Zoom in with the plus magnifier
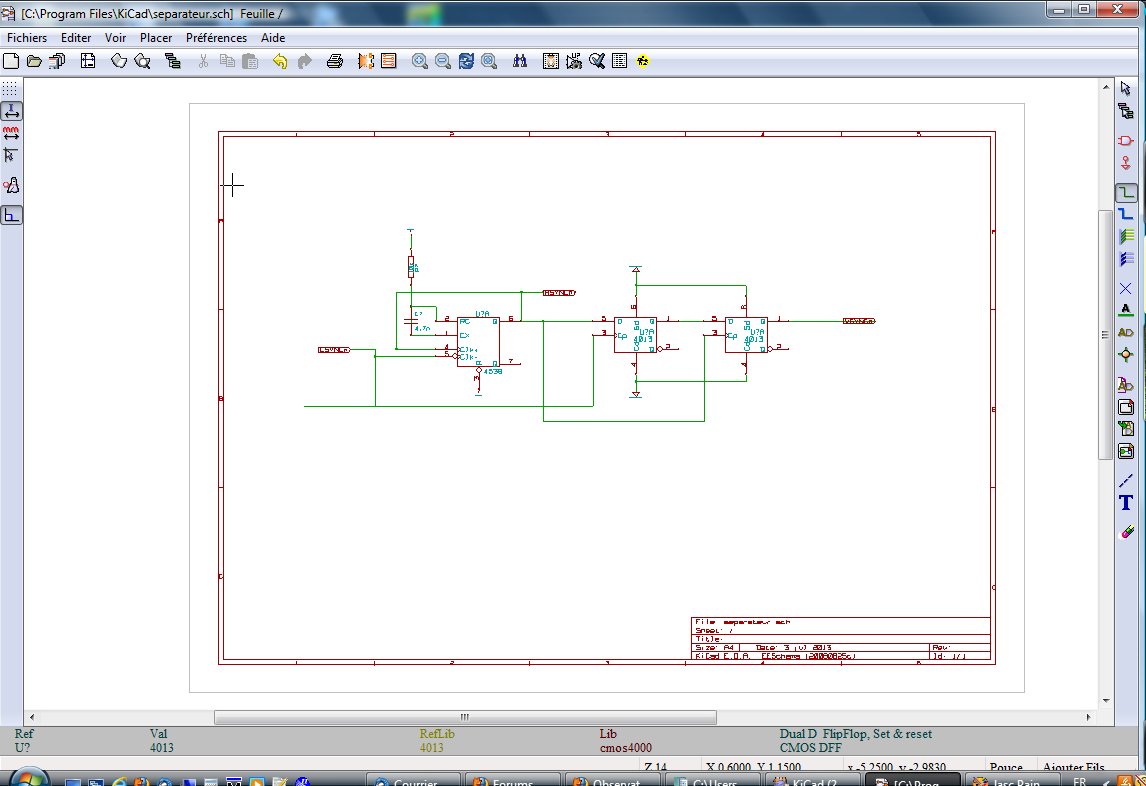Image resolution: width=1146 pixels, height=786 pixels. pyautogui.click(x=420, y=61)
